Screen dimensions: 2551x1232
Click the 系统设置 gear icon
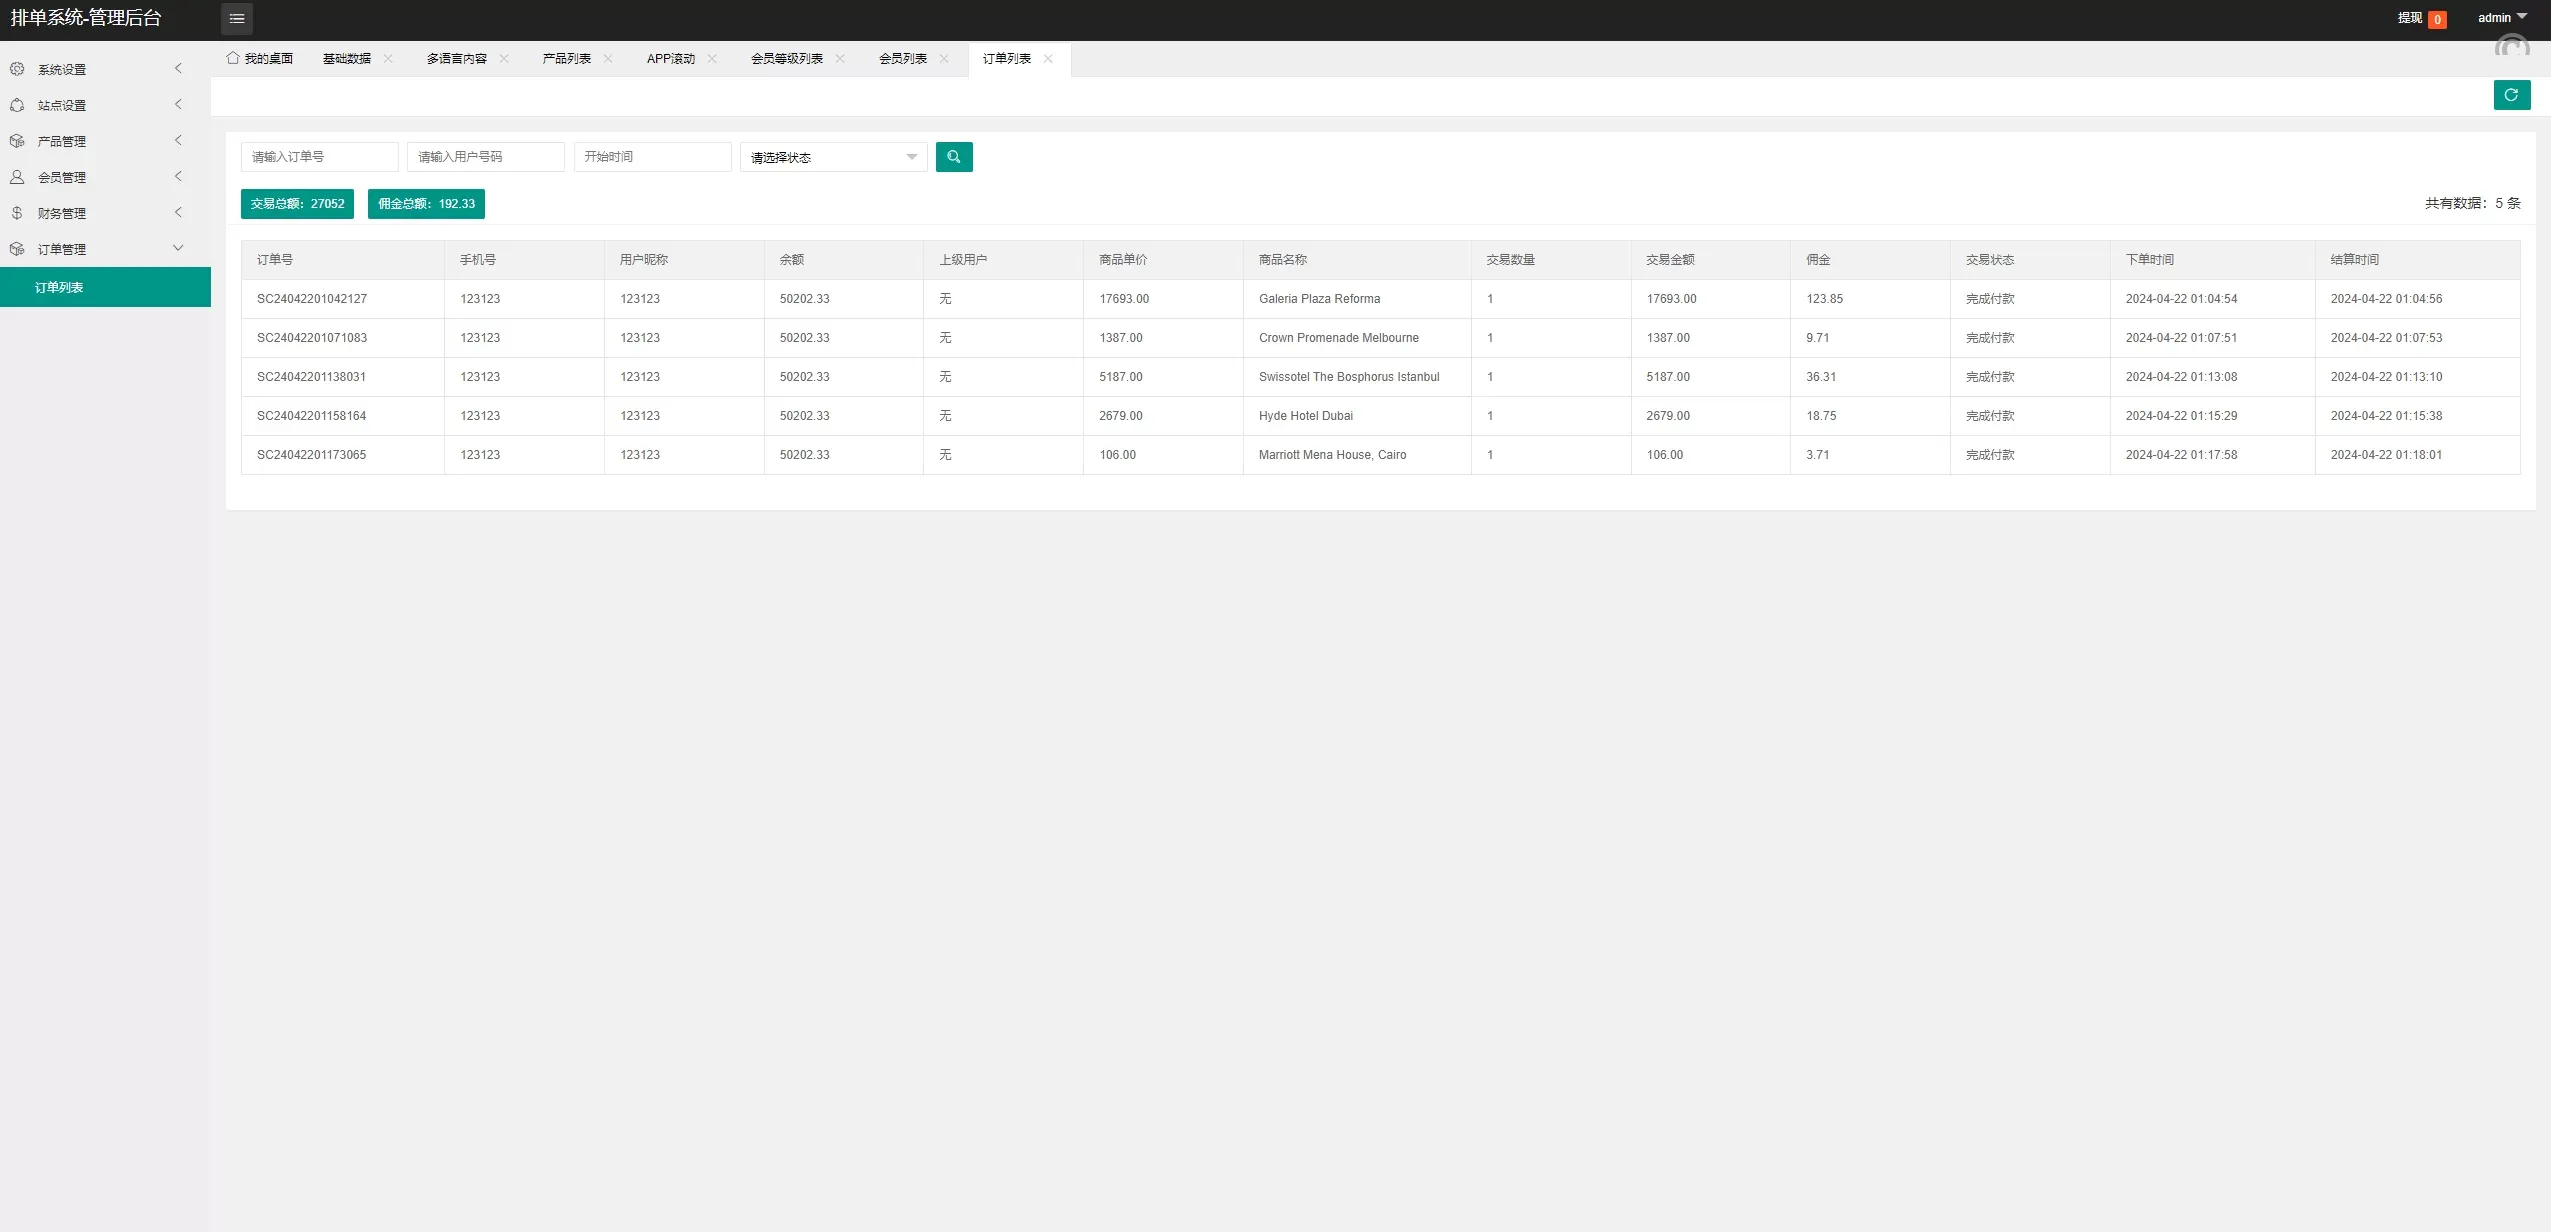(x=17, y=69)
